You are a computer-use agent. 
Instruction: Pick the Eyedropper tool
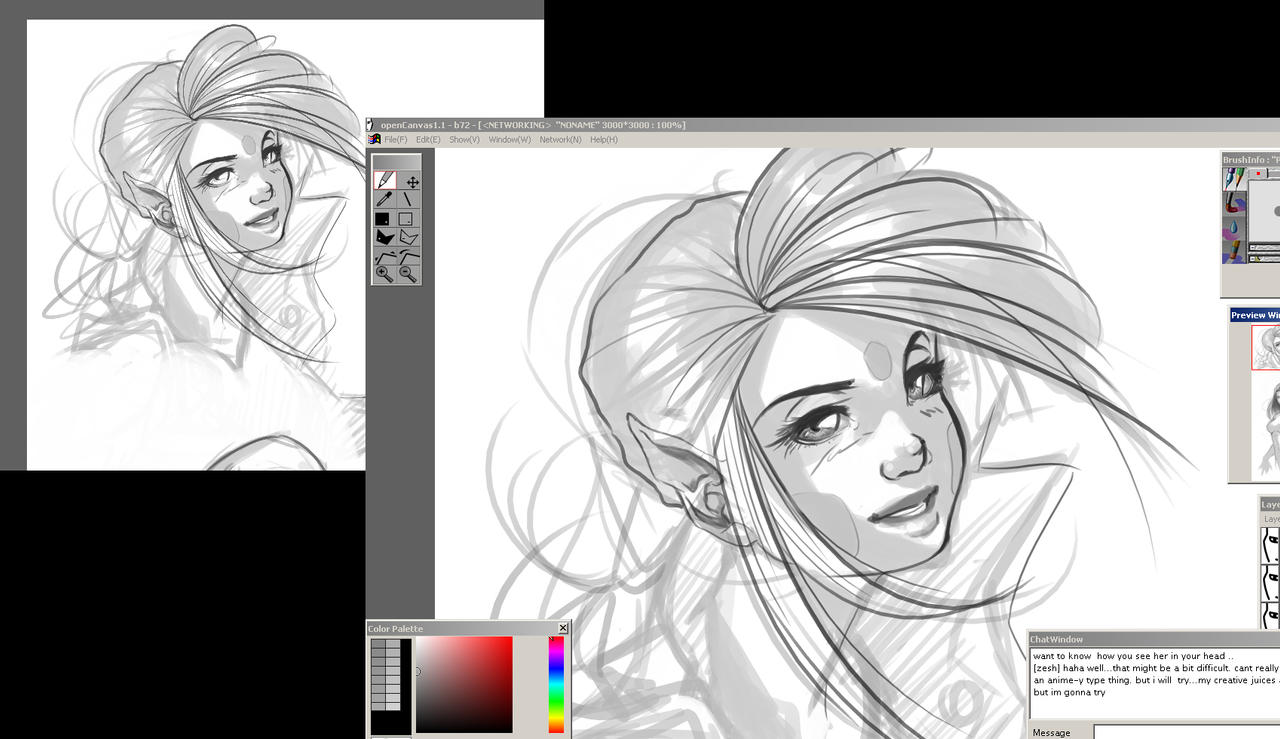tap(385, 200)
